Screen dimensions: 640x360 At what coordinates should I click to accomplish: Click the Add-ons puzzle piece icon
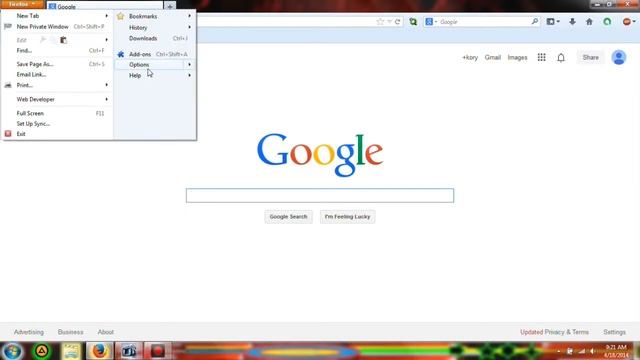(x=120, y=54)
